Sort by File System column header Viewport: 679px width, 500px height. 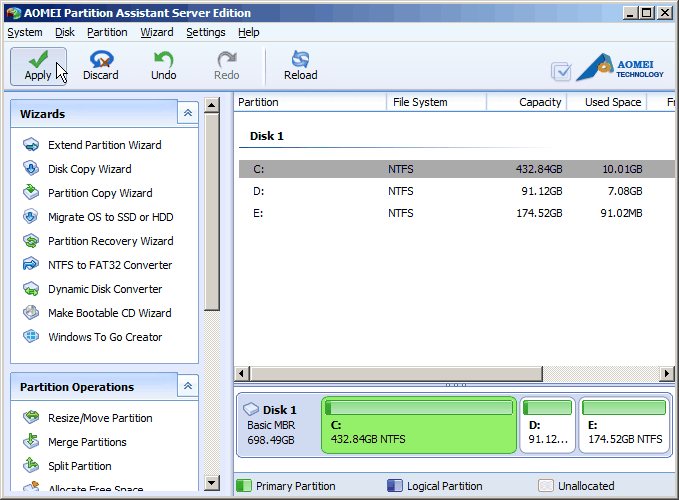point(436,102)
